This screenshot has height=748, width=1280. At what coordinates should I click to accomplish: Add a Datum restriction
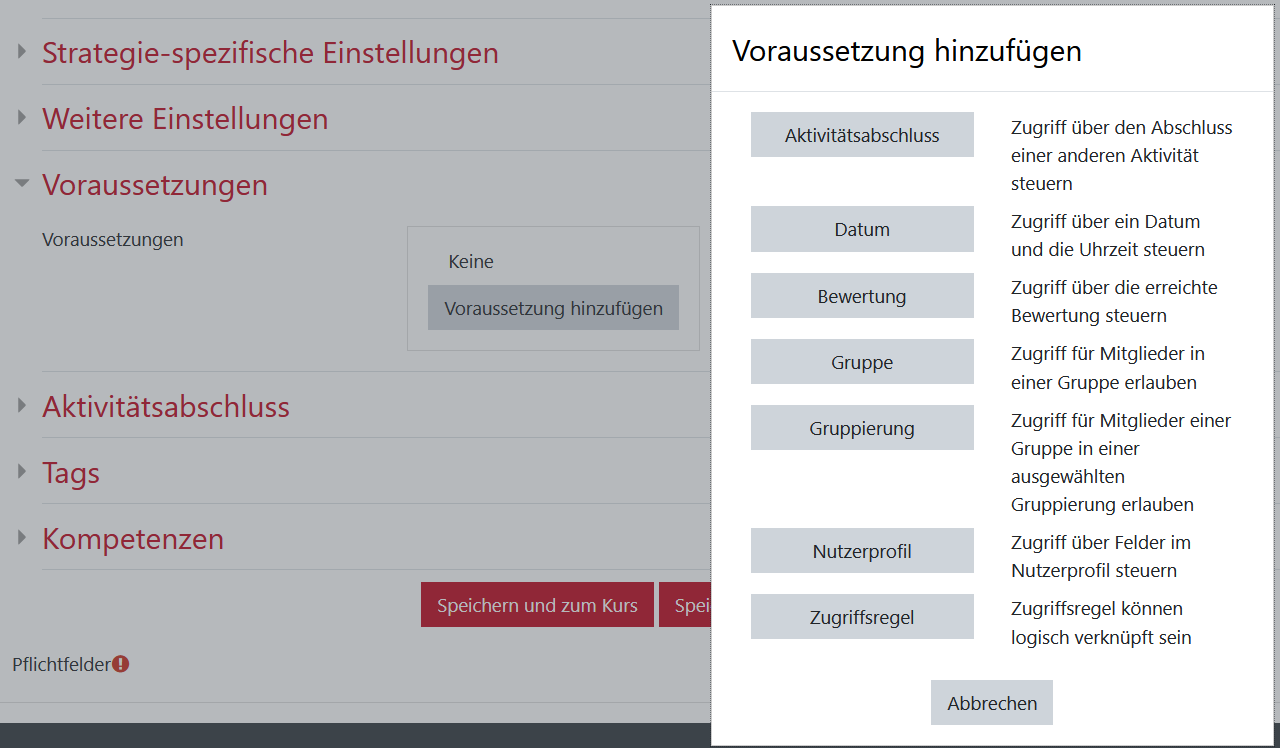(x=862, y=229)
